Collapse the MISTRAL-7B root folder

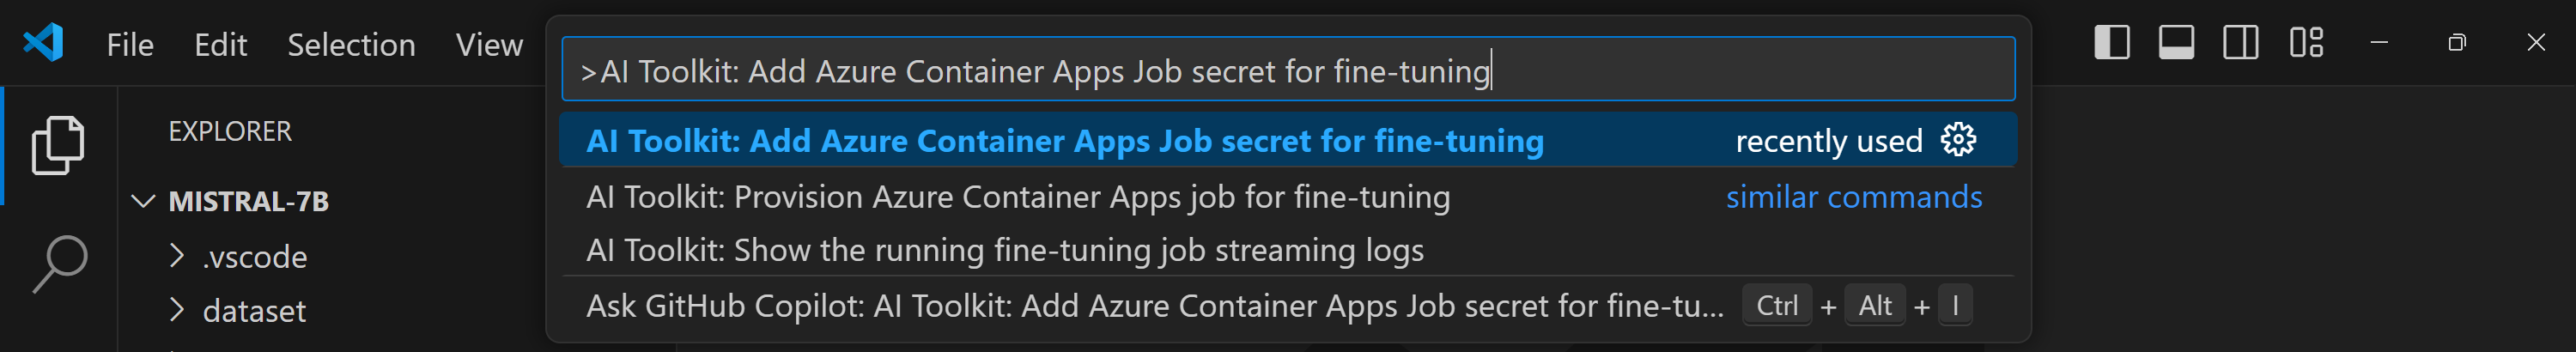click(144, 202)
